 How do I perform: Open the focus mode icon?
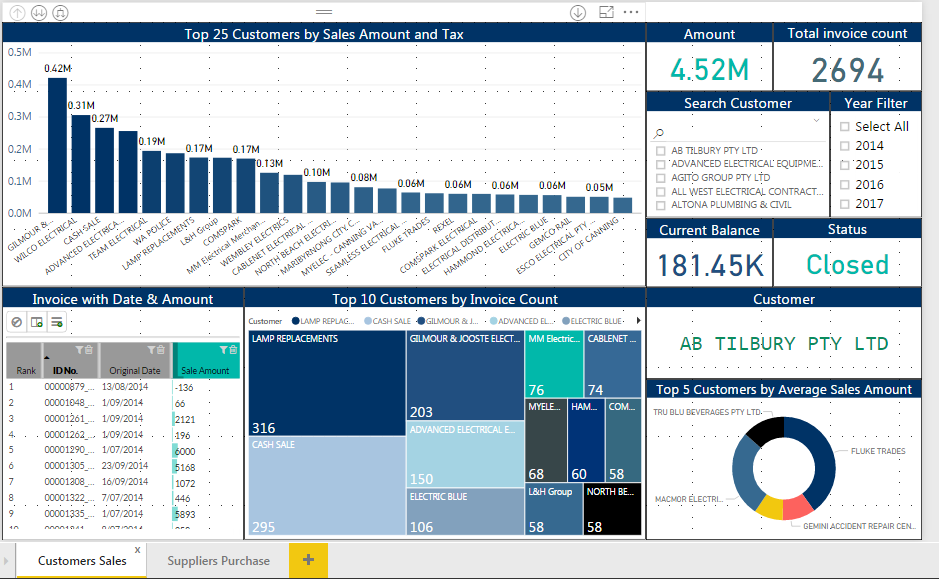click(606, 11)
